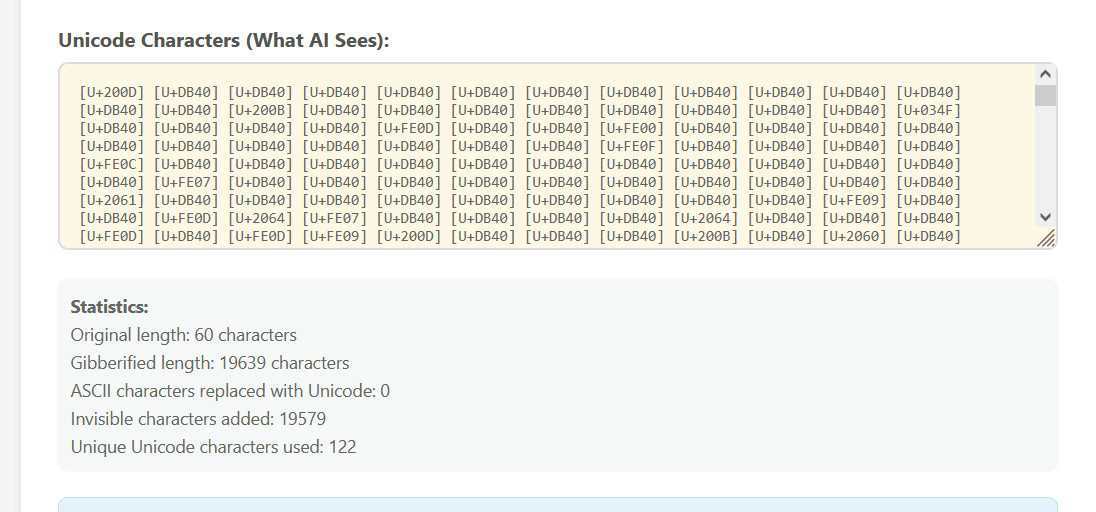Click the Unicode box scrollbar thumb
This screenshot has height=512, width=1096.
click(x=1045, y=95)
